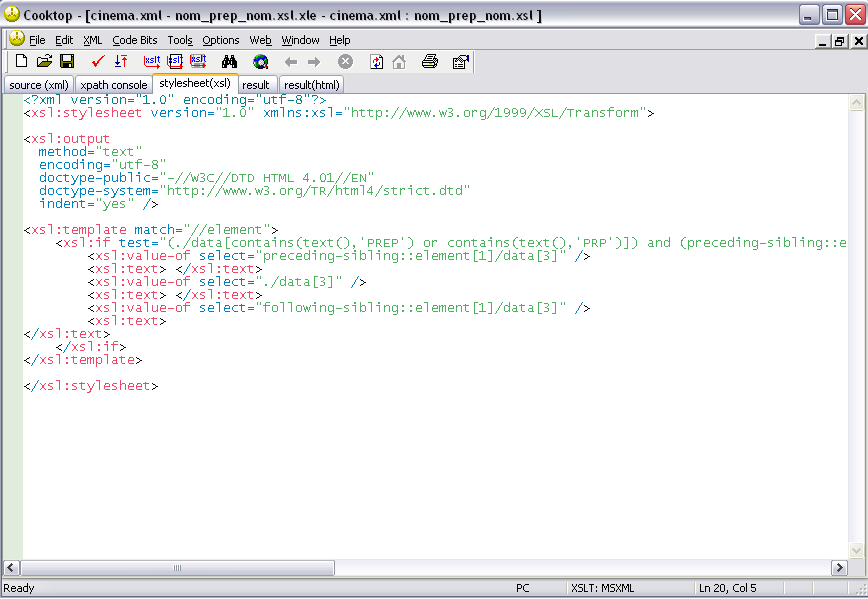Click the Cooktop icon left of File menu
The width and height of the screenshot is (868, 599).
click(17, 39)
